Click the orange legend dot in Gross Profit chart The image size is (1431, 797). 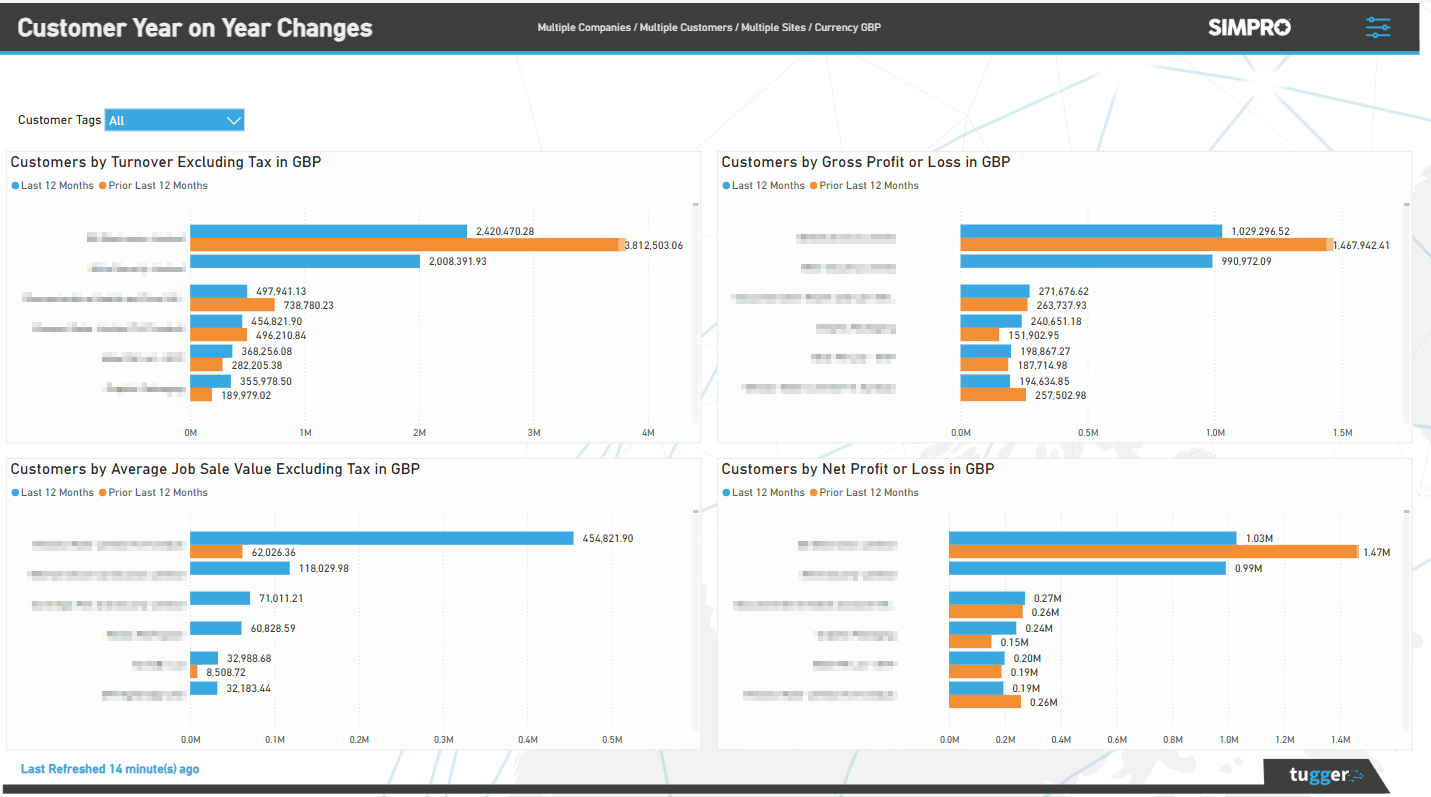[x=816, y=185]
